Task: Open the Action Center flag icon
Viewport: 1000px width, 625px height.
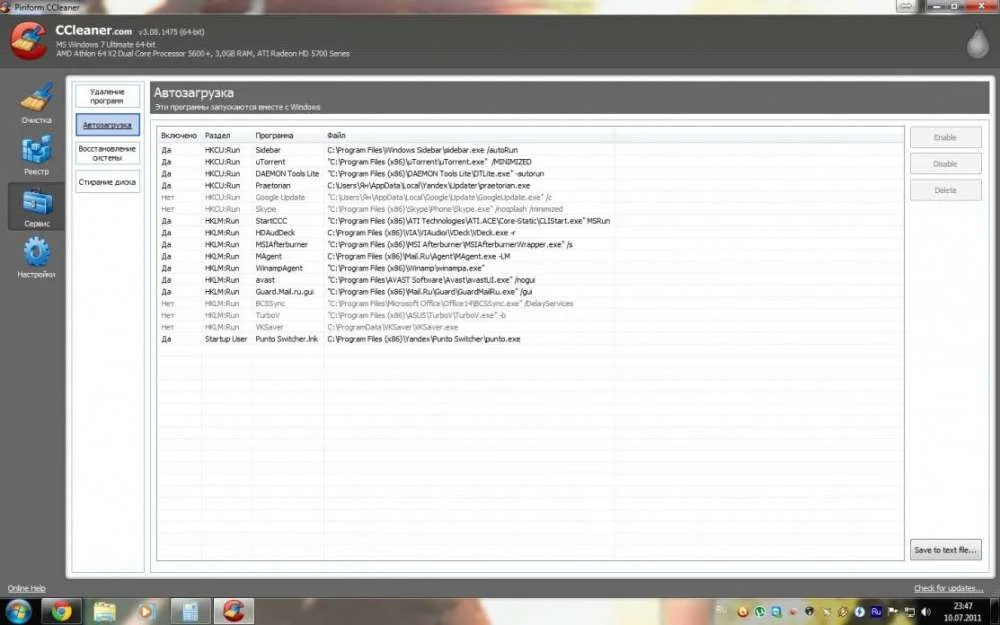Action: [x=893, y=612]
